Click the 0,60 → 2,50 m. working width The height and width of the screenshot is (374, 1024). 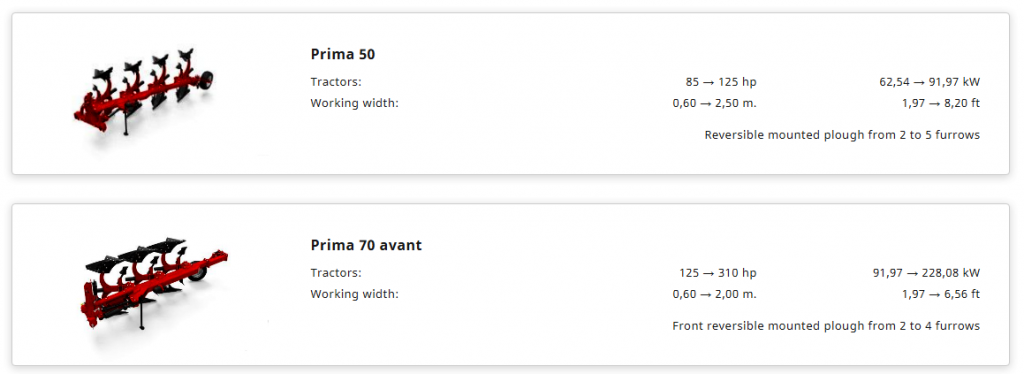click(x=714, y=103)
